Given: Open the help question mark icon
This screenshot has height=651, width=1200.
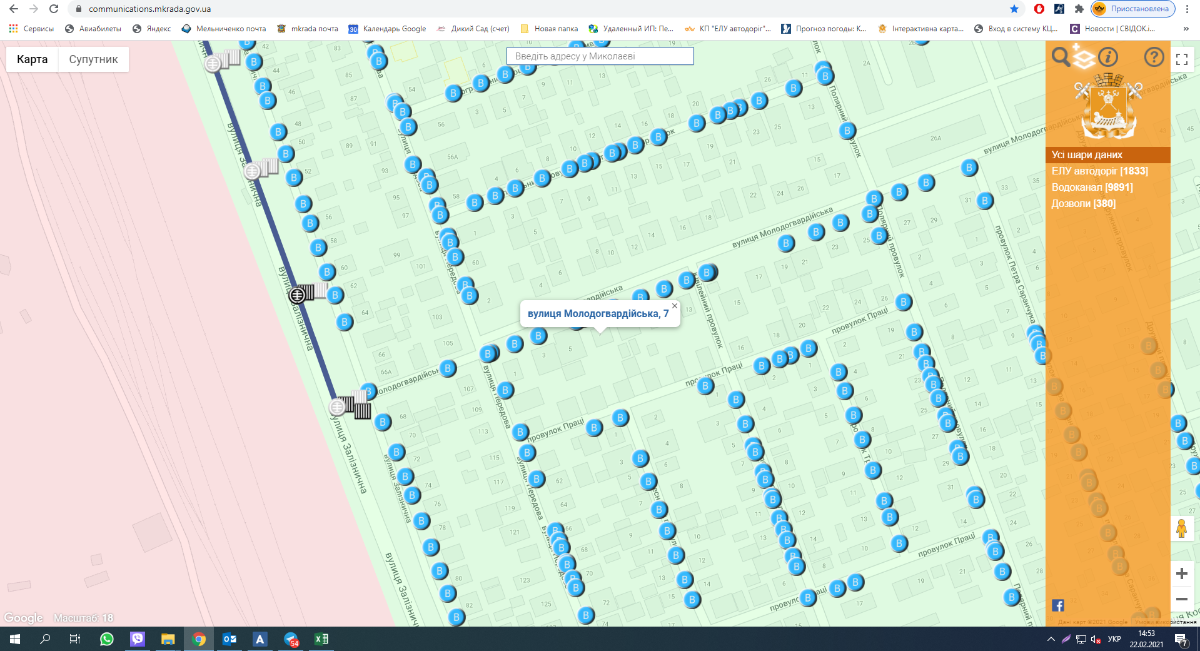Looking at the screenshot, I should tap(1154, 57).
